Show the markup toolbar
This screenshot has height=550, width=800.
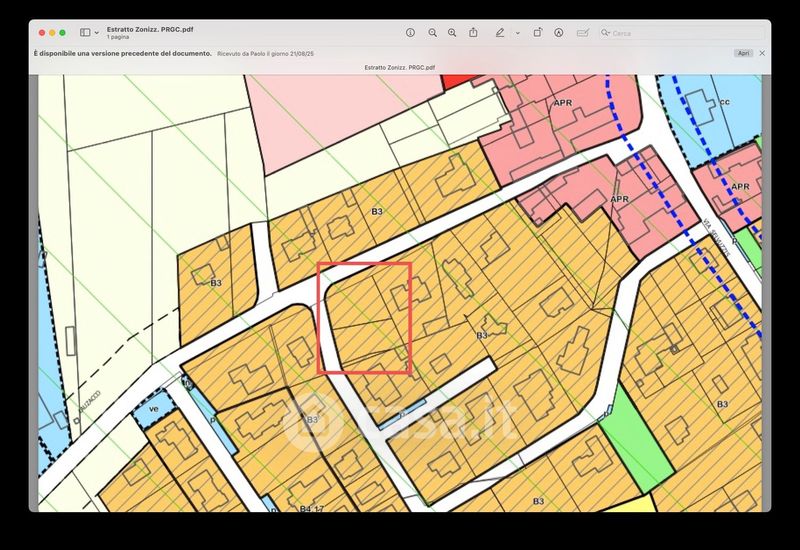coord(558,33)
